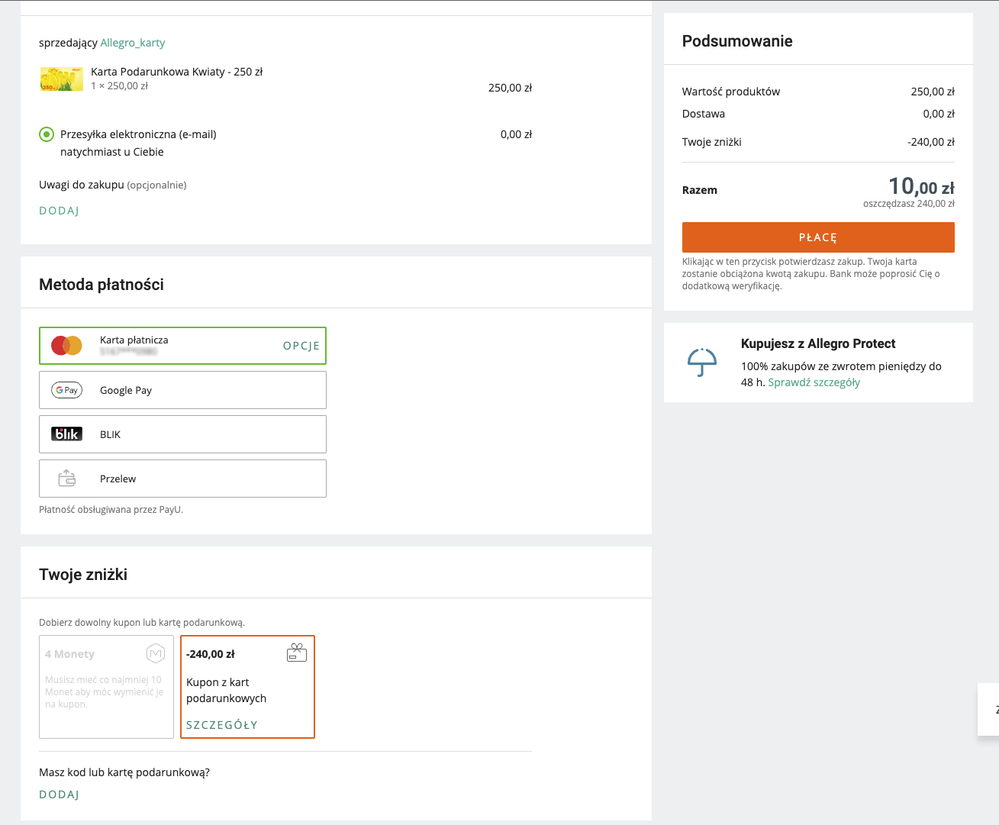Click the Allegro Protect umbrella icon
Viewport: 999px width, 825px height.
pyautogui.click(x=702, y=362)
